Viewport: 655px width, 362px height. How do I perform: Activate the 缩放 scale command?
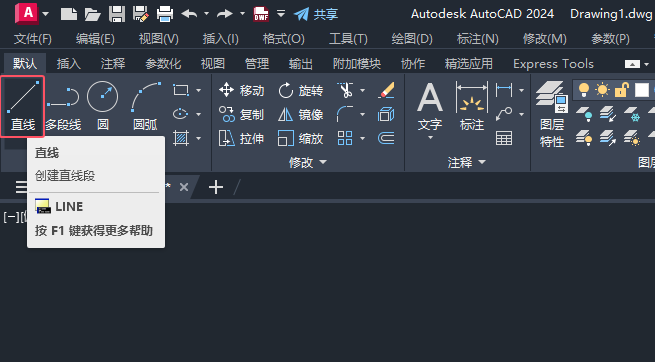coord(300,138)
